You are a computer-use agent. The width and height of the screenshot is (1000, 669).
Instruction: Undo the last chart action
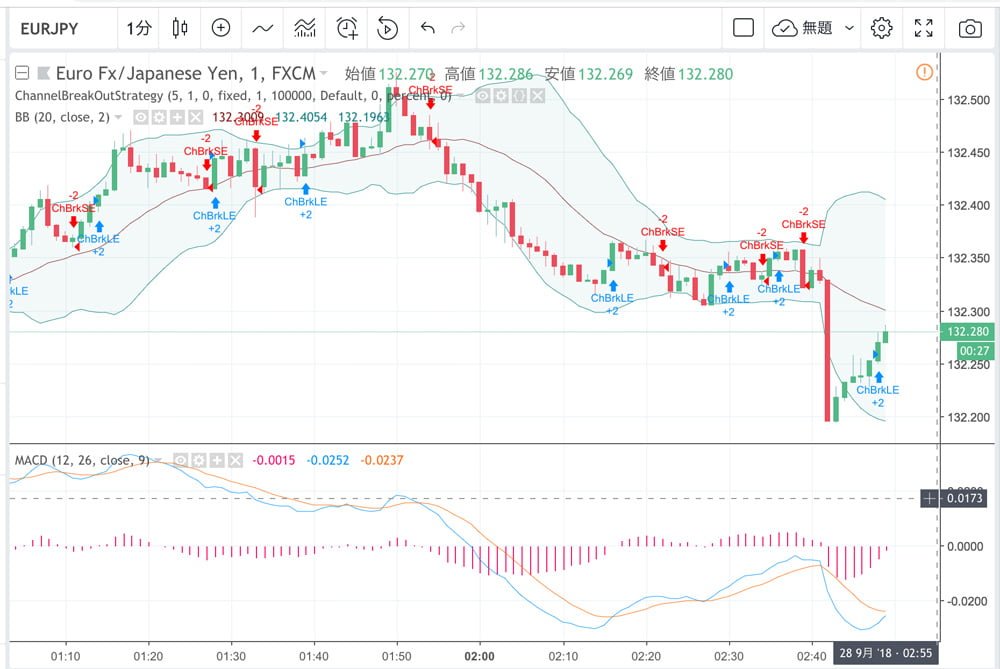pos(428,29)
